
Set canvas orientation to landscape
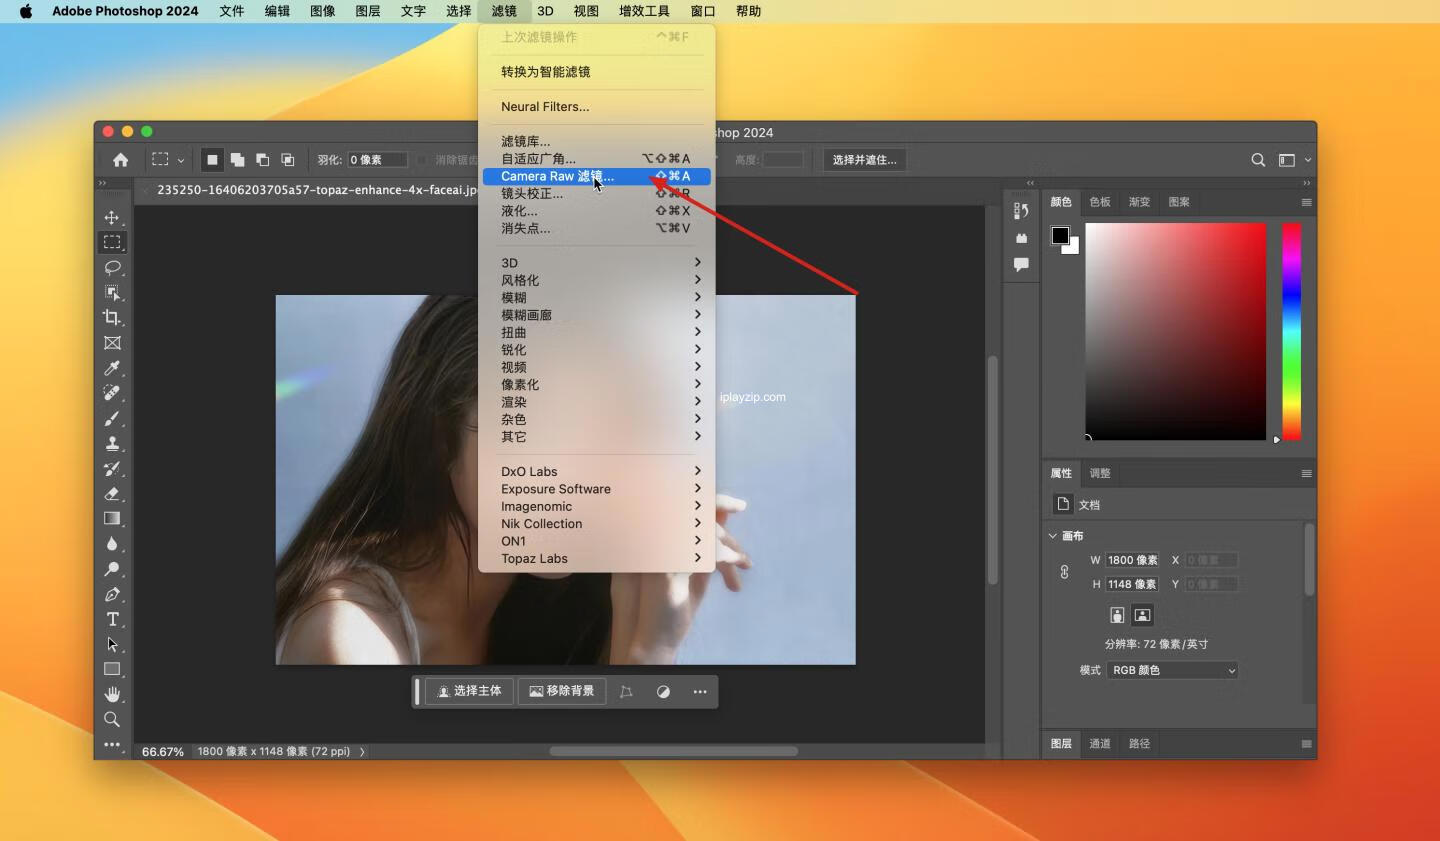1142,615
